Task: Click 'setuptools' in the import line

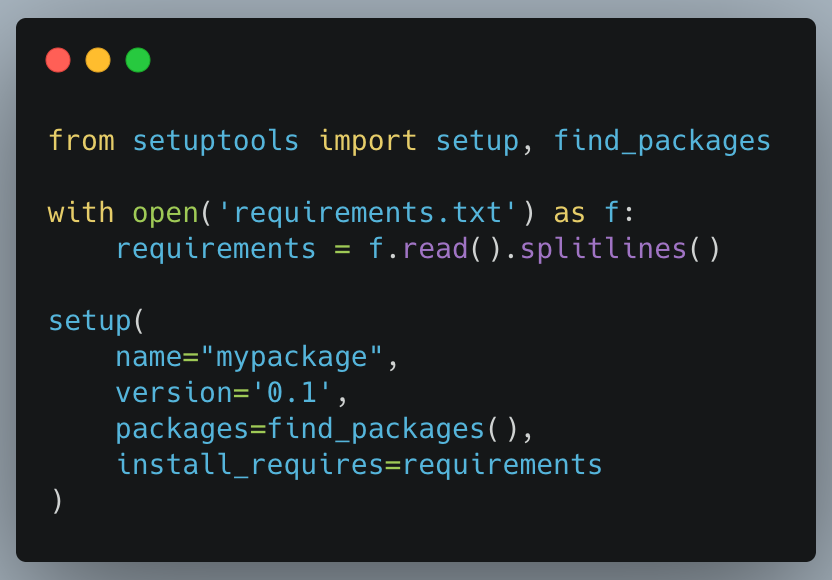Action: pos(215,142)
